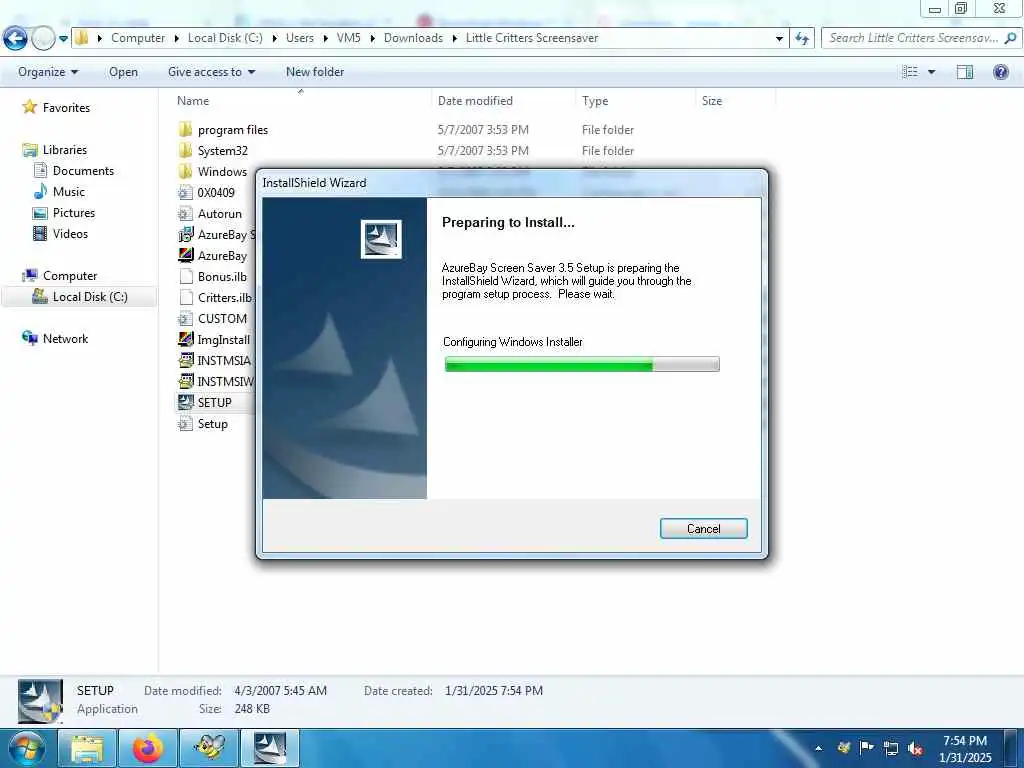Click the search magnifier icon

[x=1010, y=38]
